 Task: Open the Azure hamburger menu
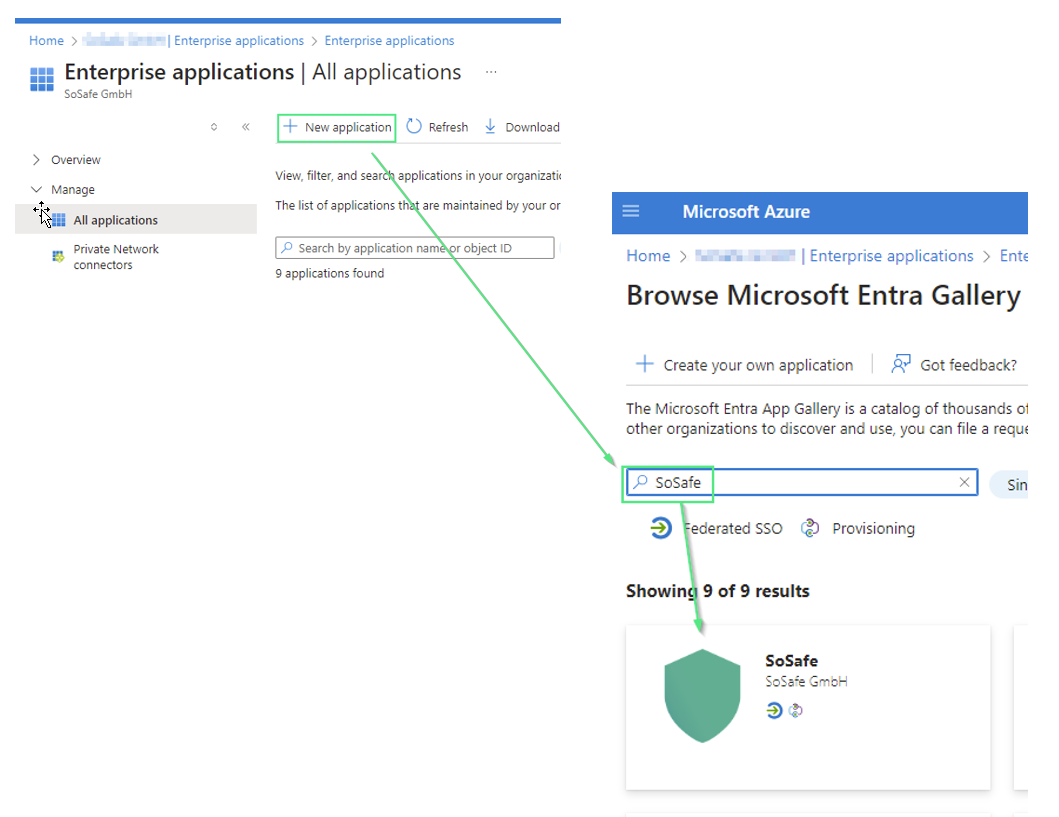coord(630,211)
